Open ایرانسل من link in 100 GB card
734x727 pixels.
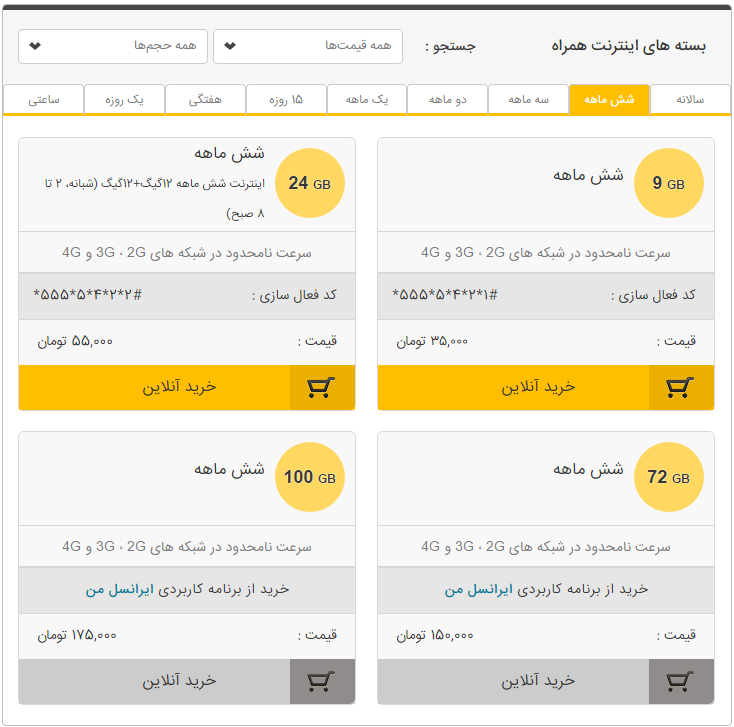click(x=119, y=589)
